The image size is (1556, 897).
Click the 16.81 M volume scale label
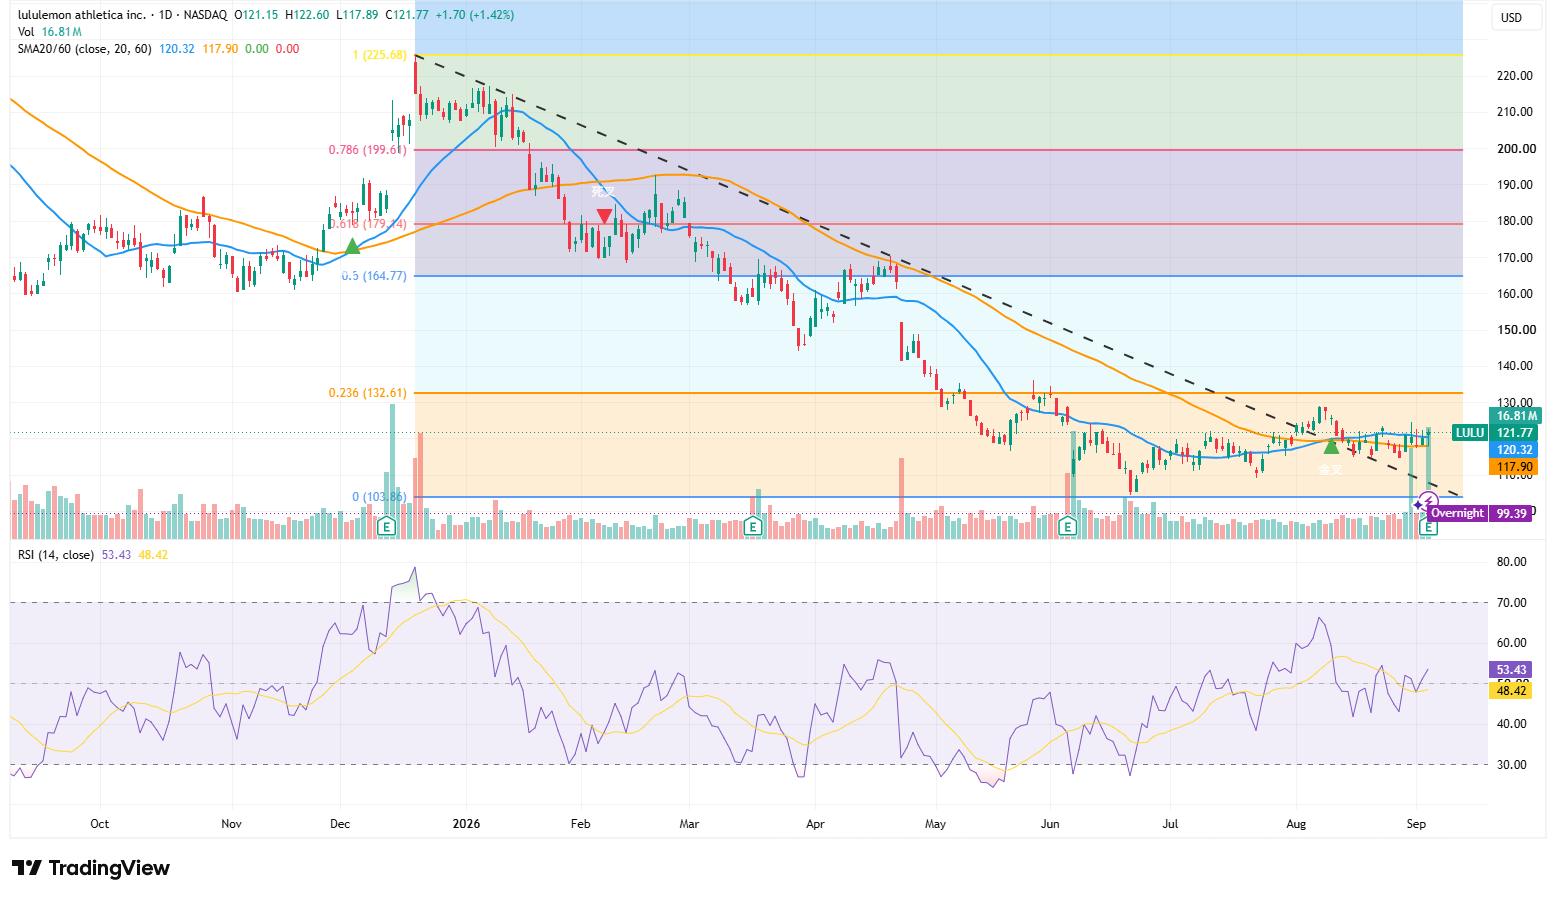coord(1515,416)
